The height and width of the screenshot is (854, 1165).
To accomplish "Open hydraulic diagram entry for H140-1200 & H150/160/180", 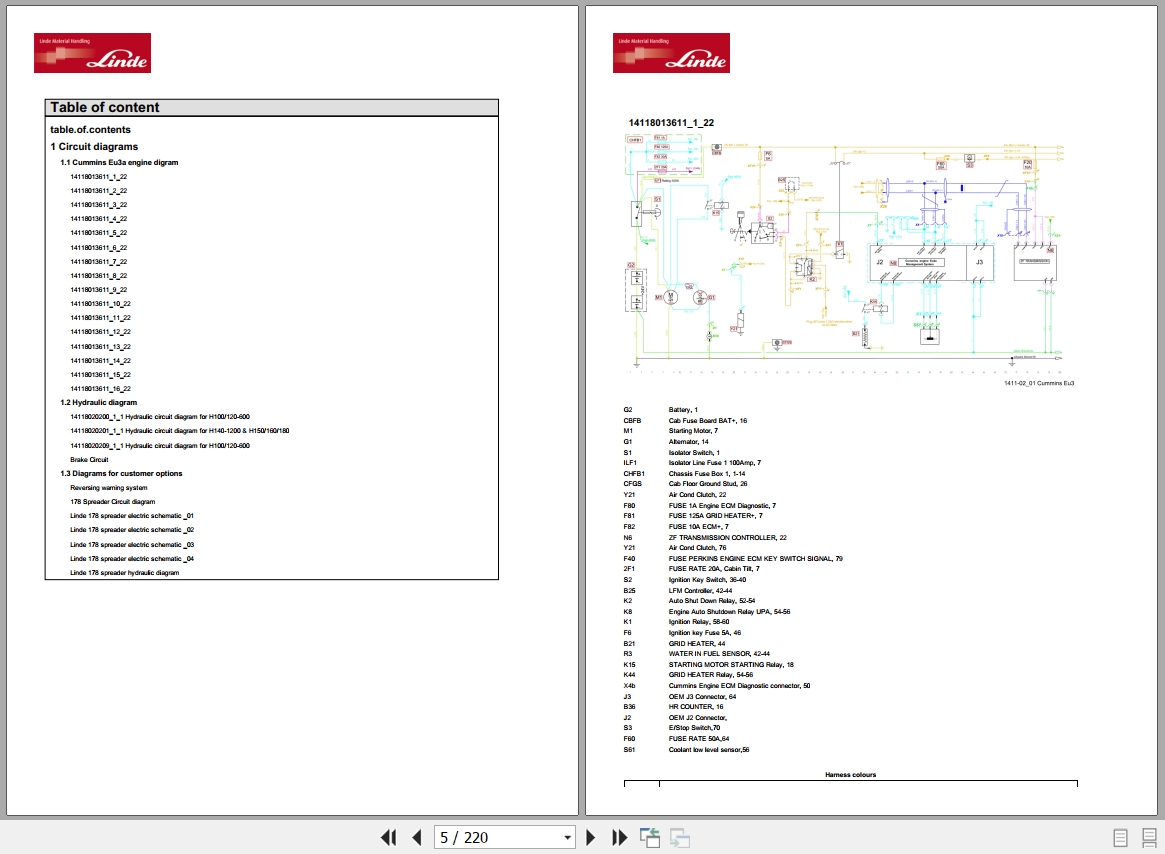I will click(180, 431).
